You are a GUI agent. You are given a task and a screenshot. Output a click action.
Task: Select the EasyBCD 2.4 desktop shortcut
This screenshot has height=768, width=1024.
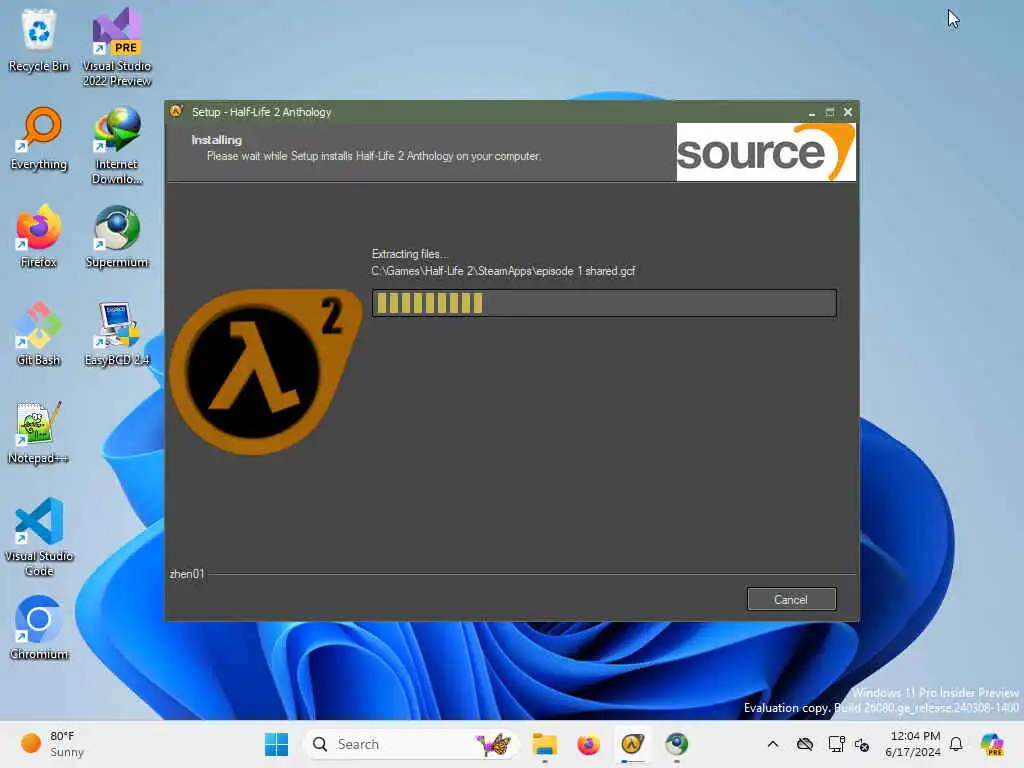[117, 334]
